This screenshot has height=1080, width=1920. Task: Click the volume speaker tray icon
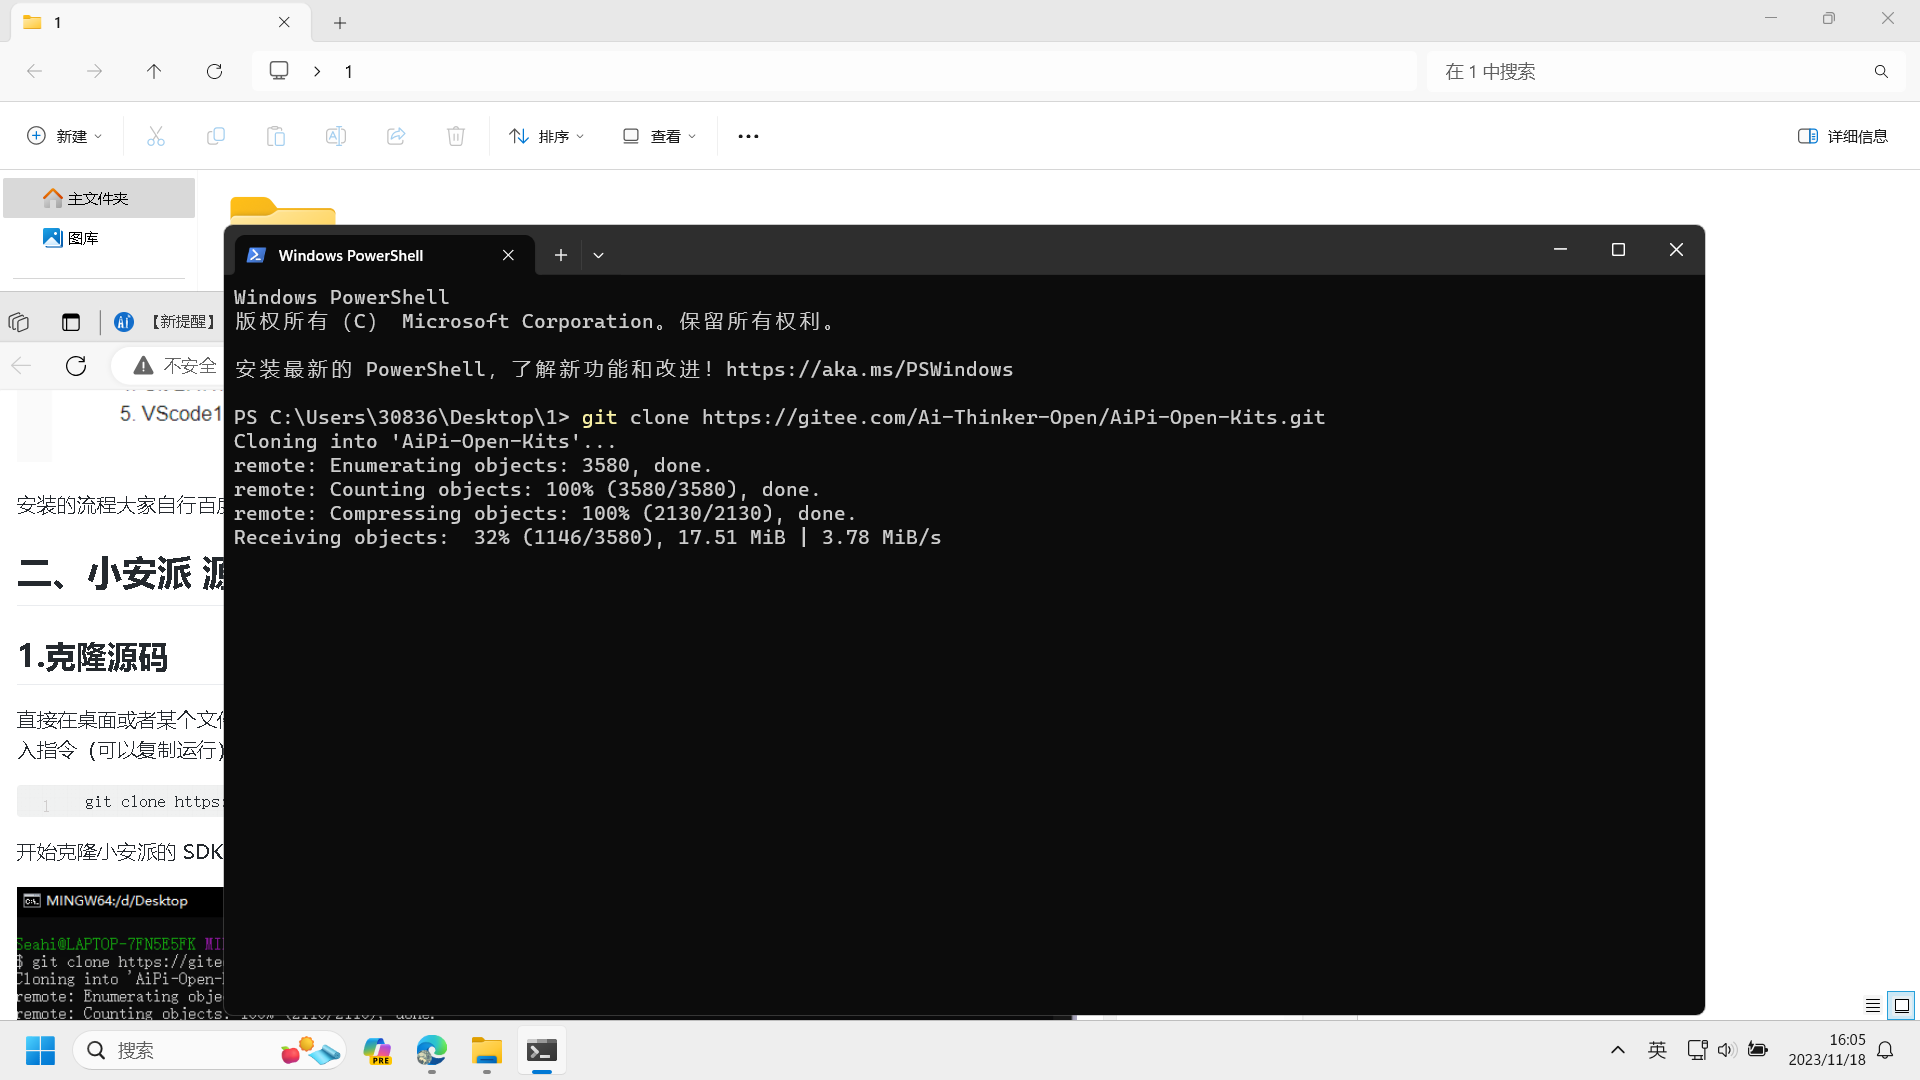[x=1726, y=1050]
